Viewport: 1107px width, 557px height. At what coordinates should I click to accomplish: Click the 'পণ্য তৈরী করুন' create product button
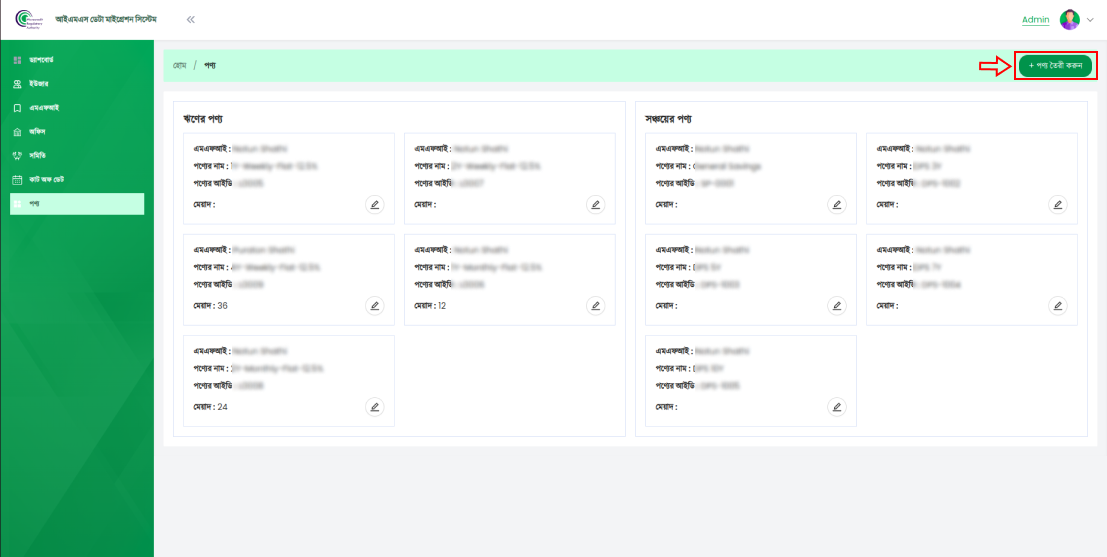pos(1055,65)
